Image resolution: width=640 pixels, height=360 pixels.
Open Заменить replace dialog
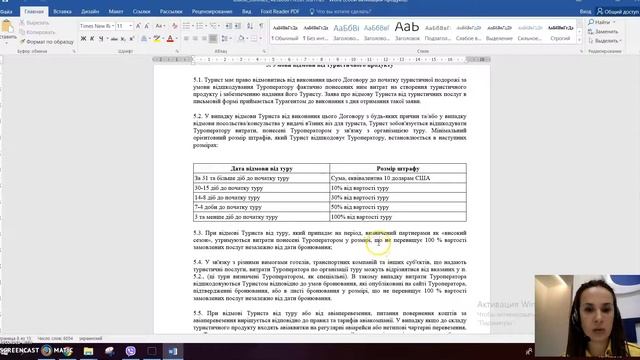(603, 31)
